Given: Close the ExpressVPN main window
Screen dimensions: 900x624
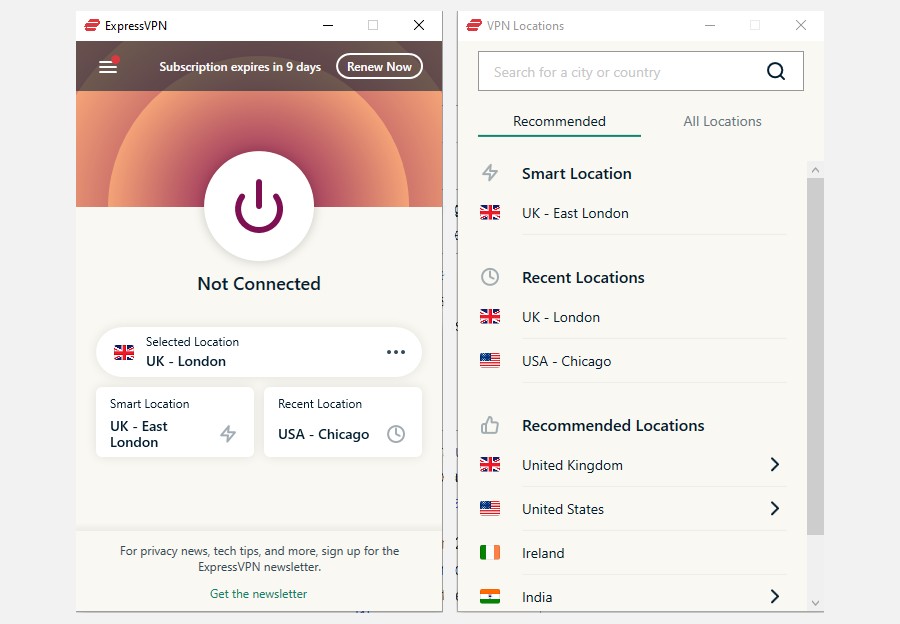Looking at the screenshot, I should tap(419, 25).
